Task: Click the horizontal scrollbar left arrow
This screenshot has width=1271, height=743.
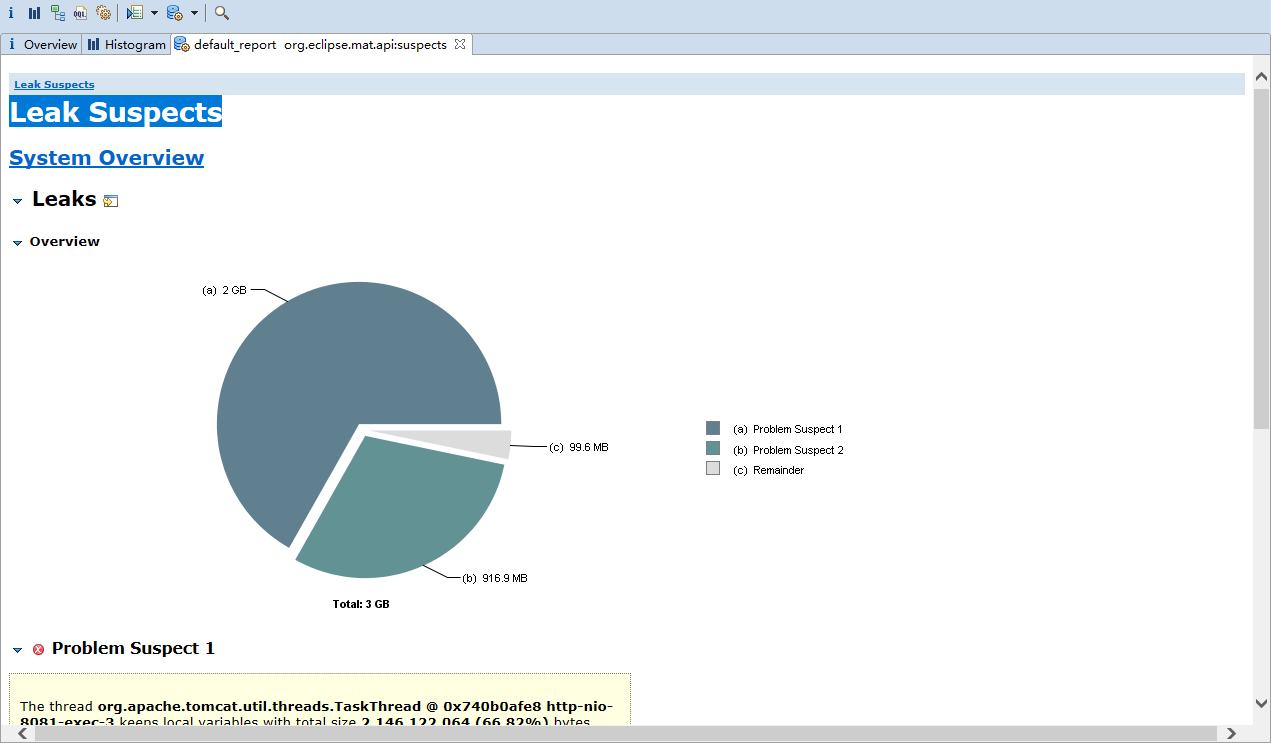Action: 23,733
